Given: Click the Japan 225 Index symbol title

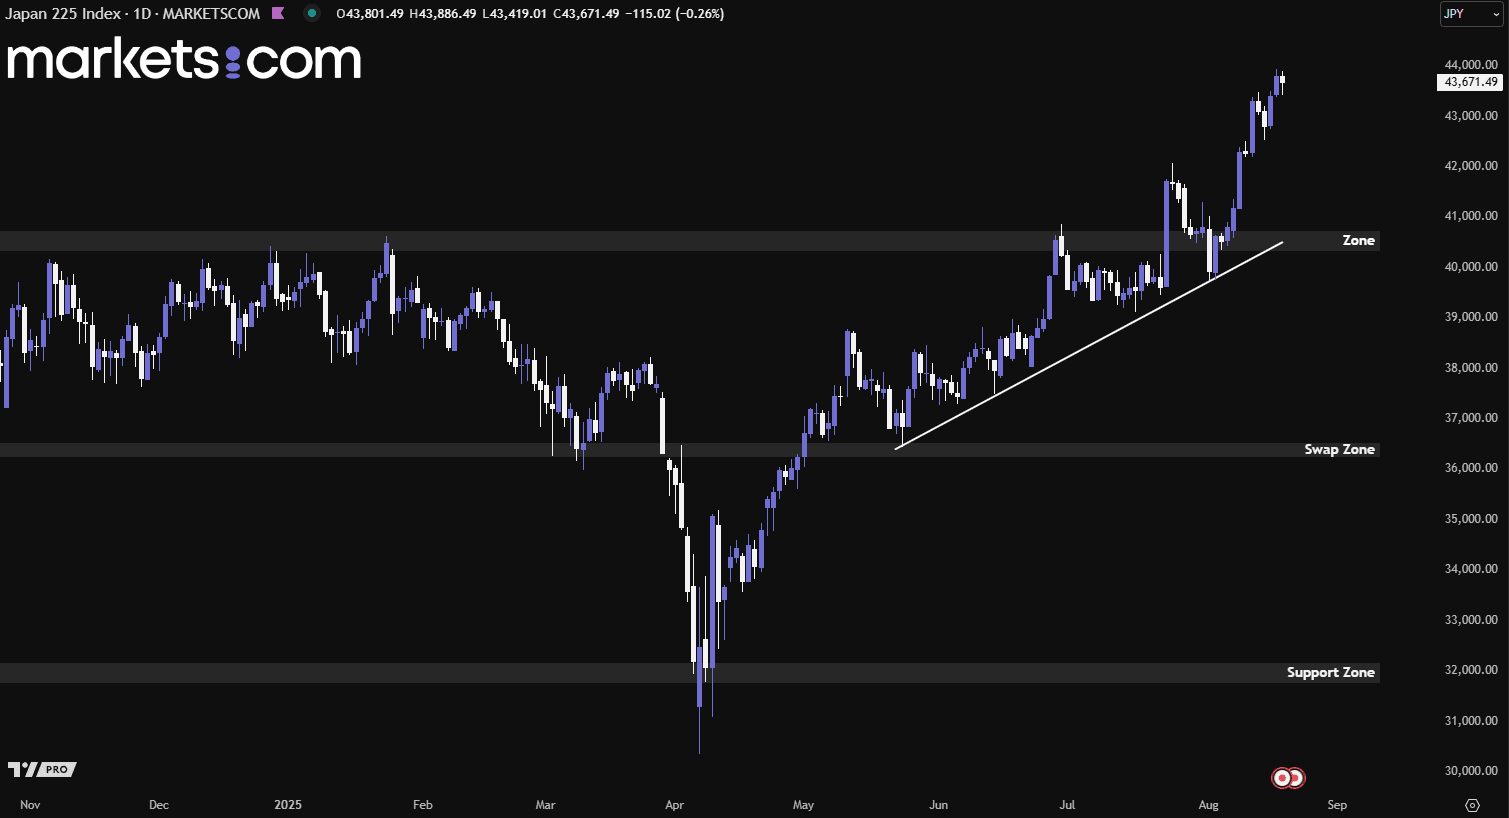Looking at the screenshot, I should click(x=63, y=14).
